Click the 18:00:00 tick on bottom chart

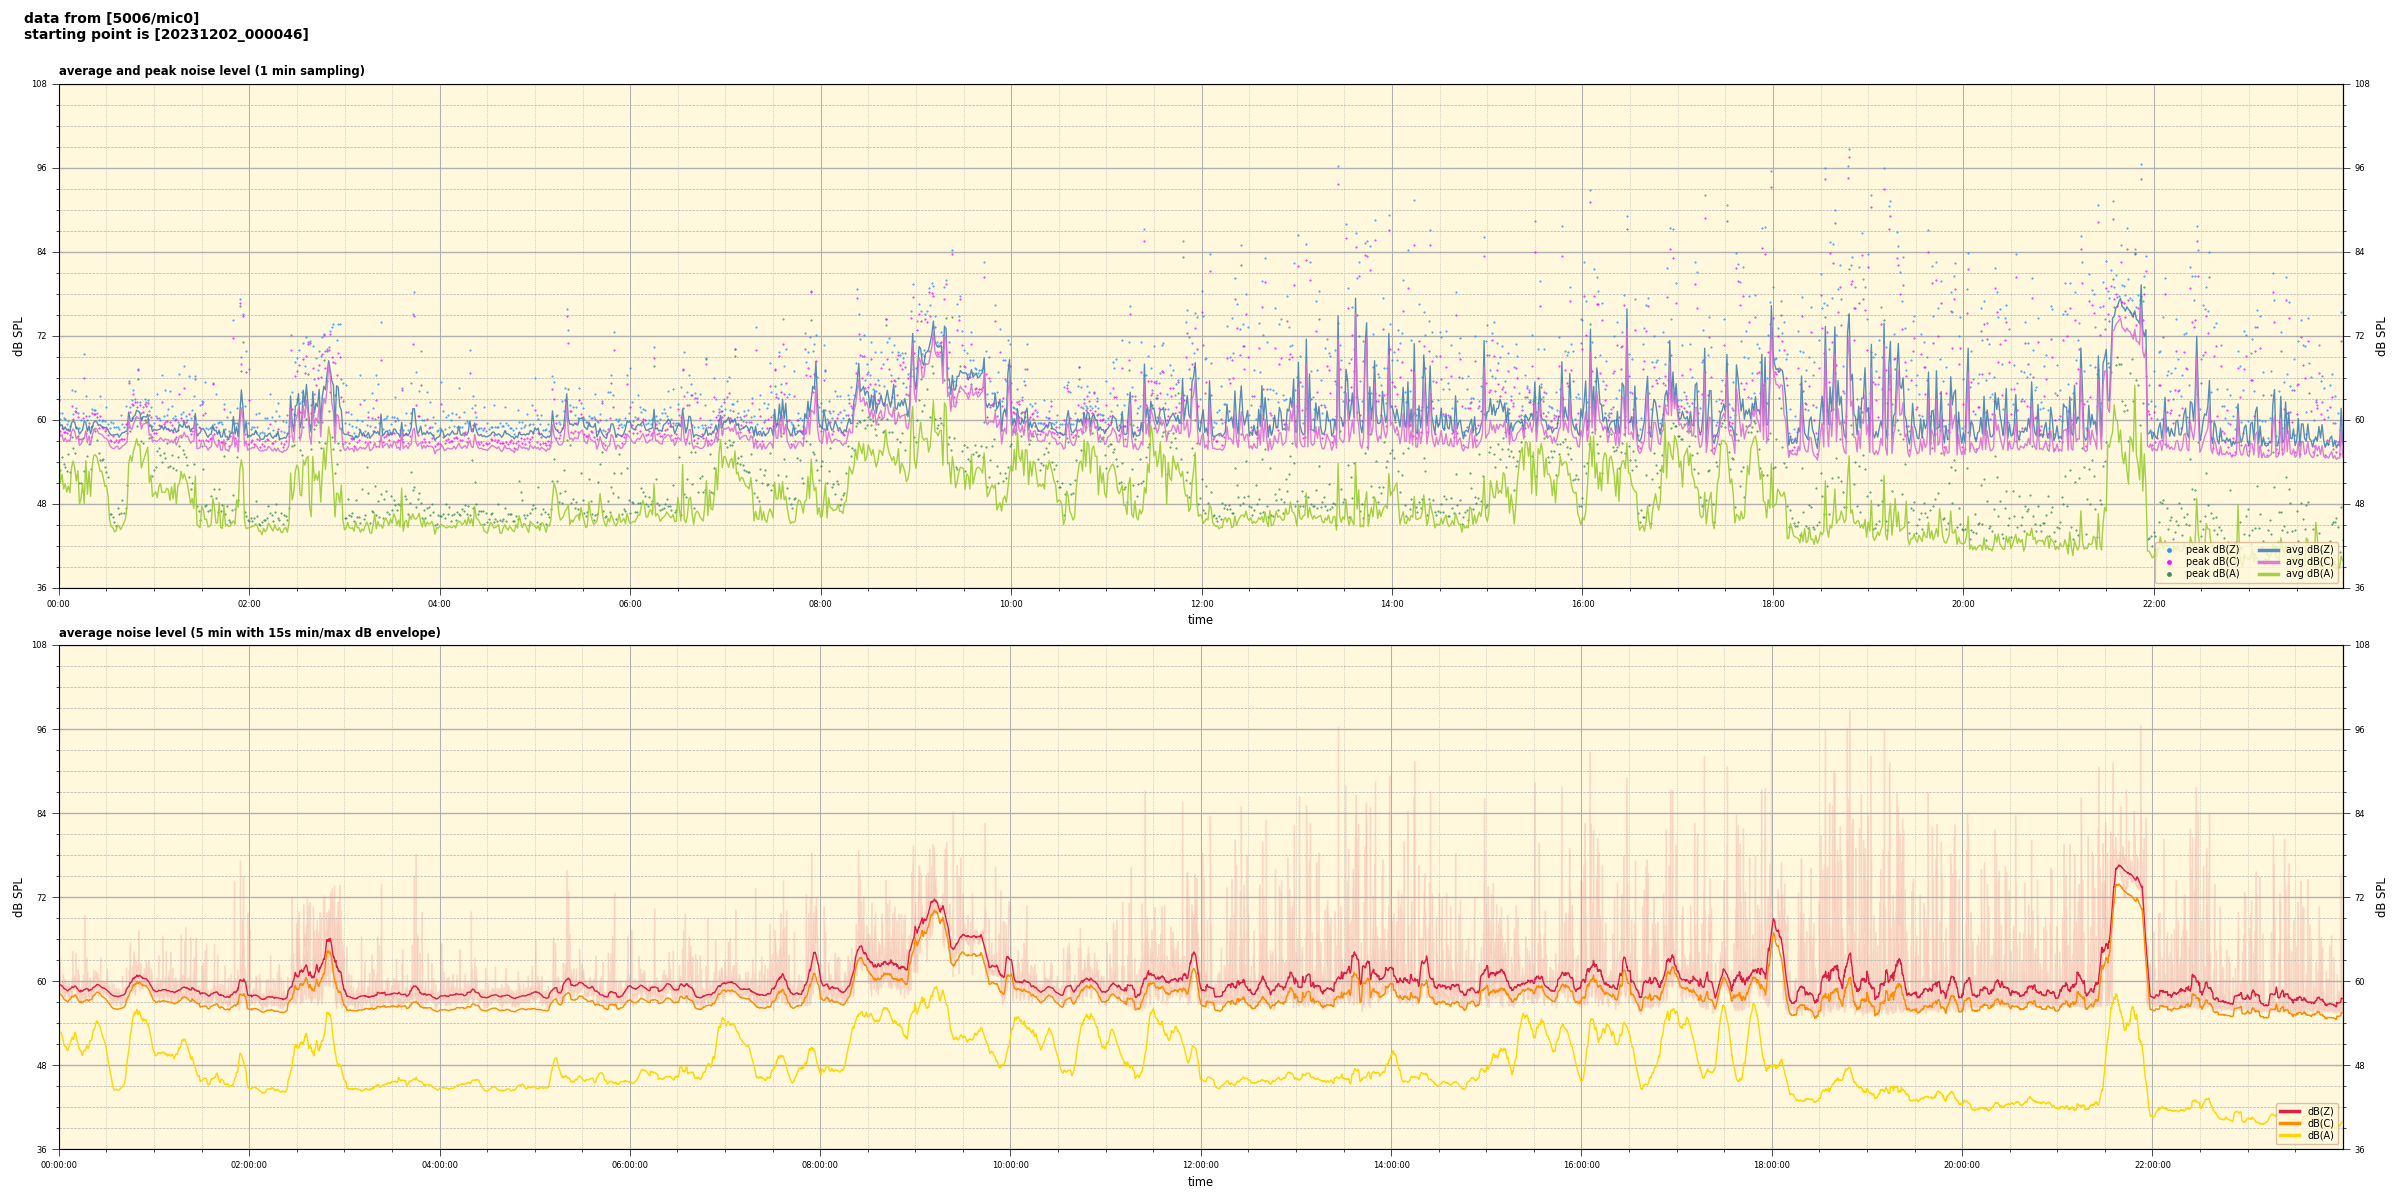coord(1772,1165)
